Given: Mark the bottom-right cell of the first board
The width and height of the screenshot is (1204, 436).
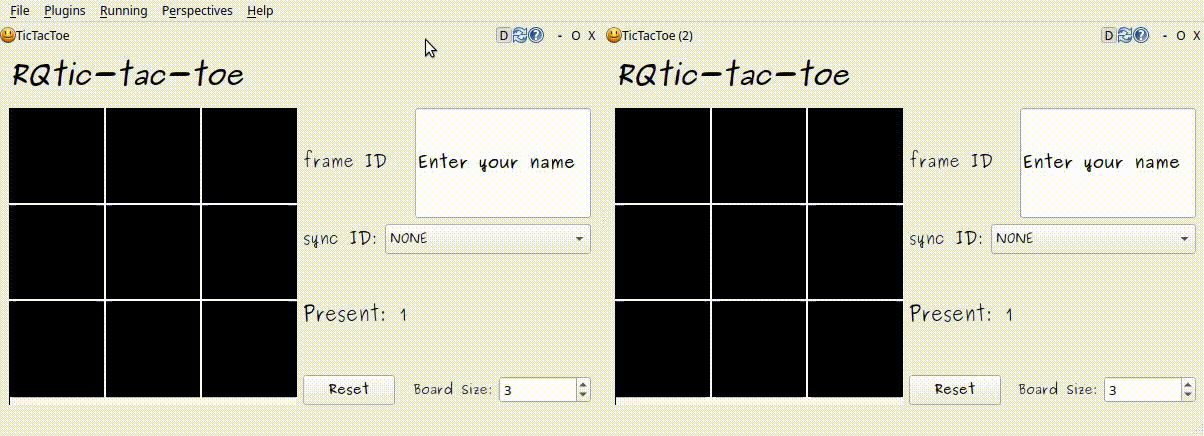Looking at the screenshot, I should (250, 349).
